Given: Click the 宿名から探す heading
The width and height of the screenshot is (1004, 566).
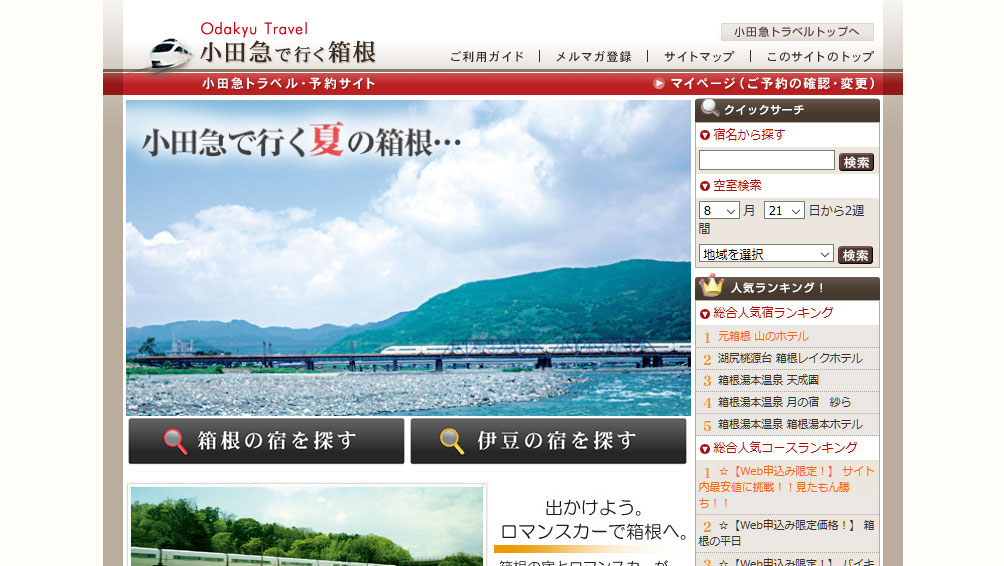Looking at the screenshot, I should pos(749,135).
